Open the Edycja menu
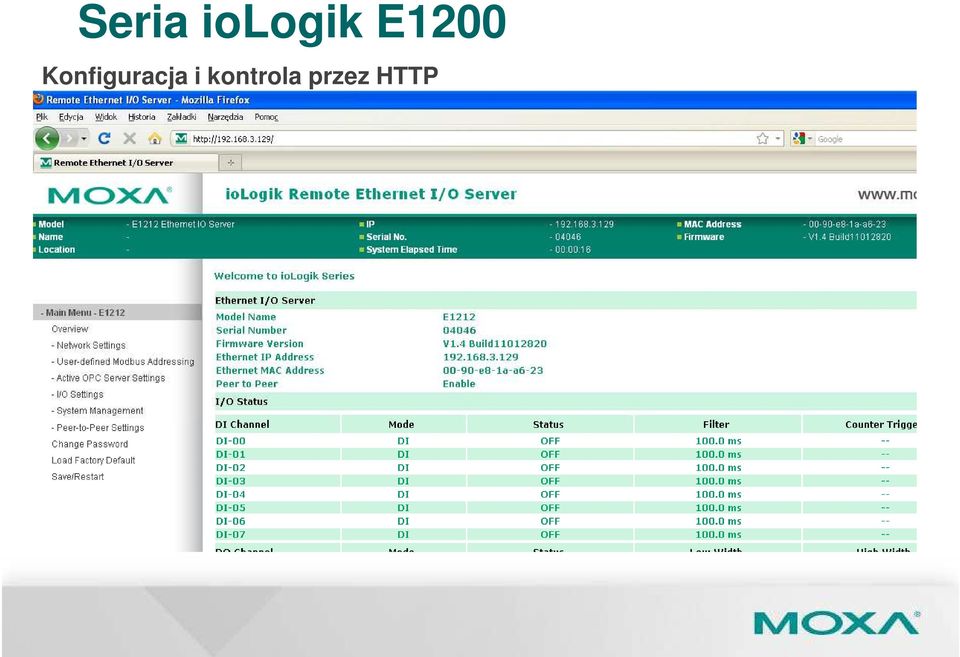 (71, 117)
